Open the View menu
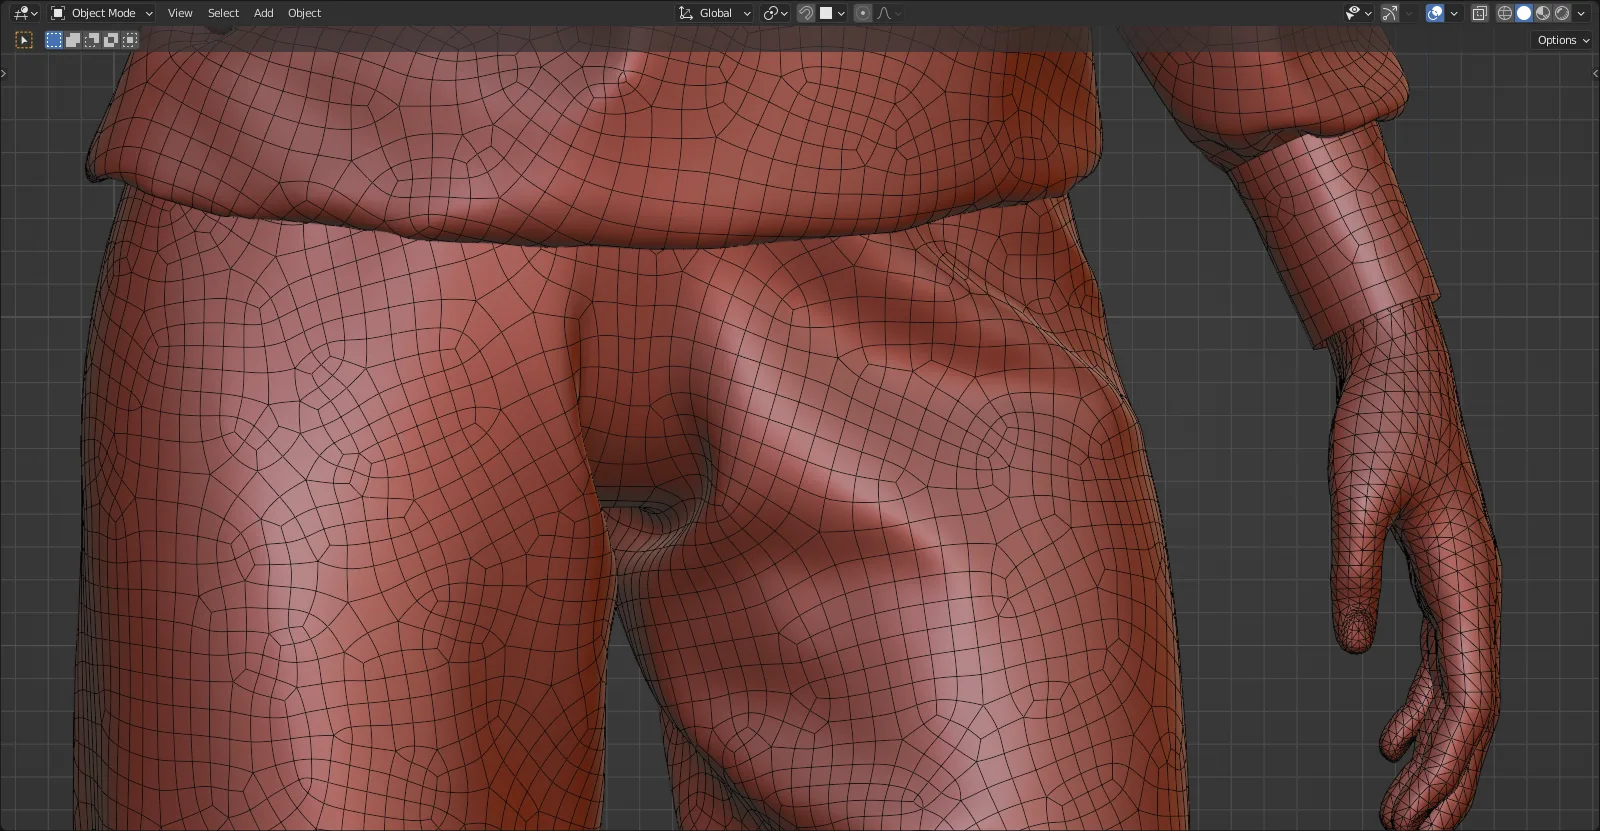 (180, 13)
